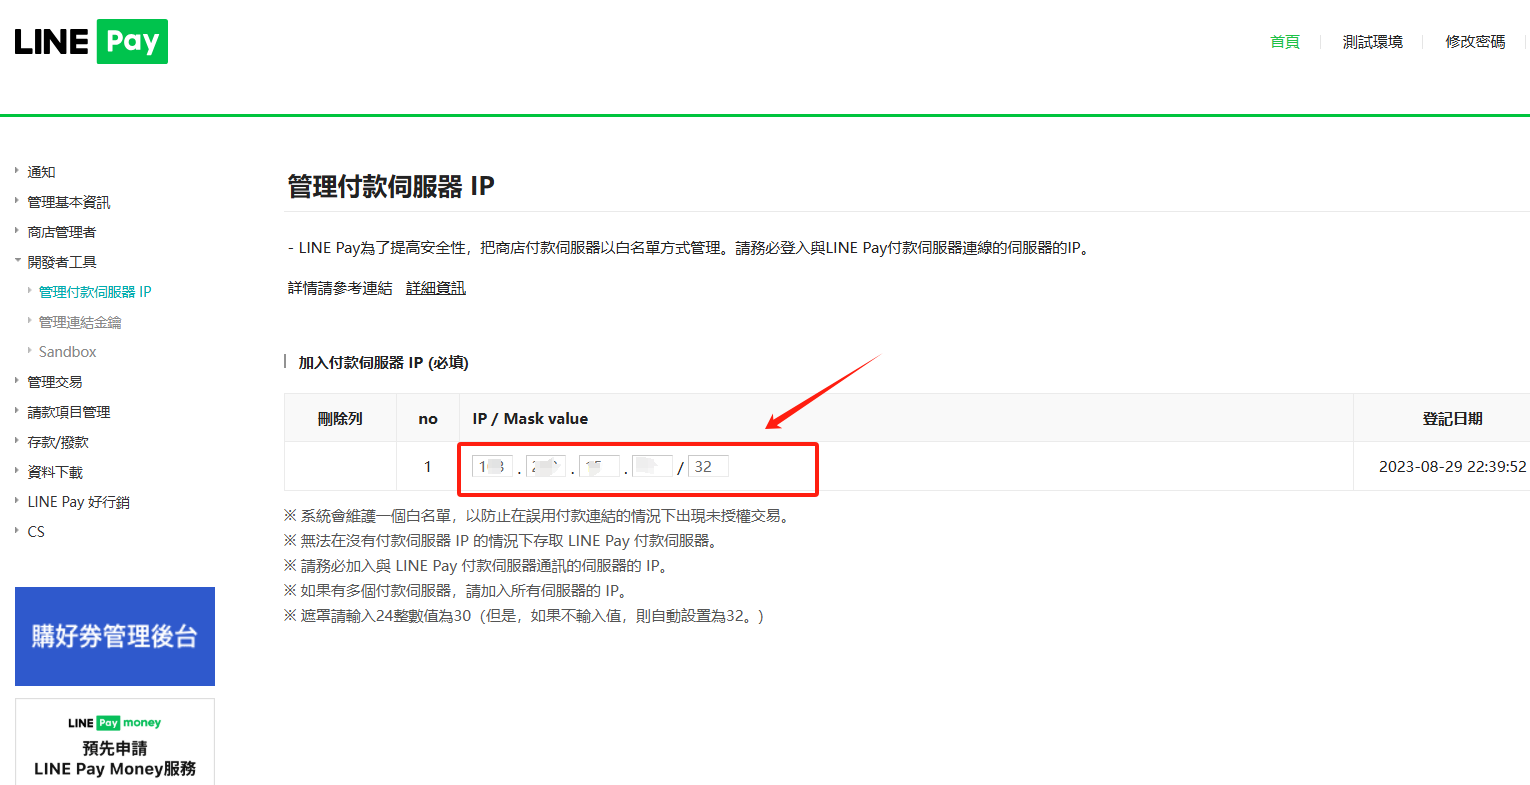Click the 管理付款伺服器 IP page heading
1530x785 pixels.
coord(391,186)
